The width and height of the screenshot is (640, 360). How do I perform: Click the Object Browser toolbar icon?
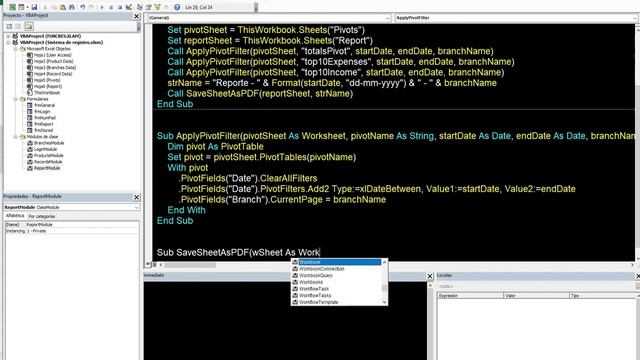[x=158, y=7]
